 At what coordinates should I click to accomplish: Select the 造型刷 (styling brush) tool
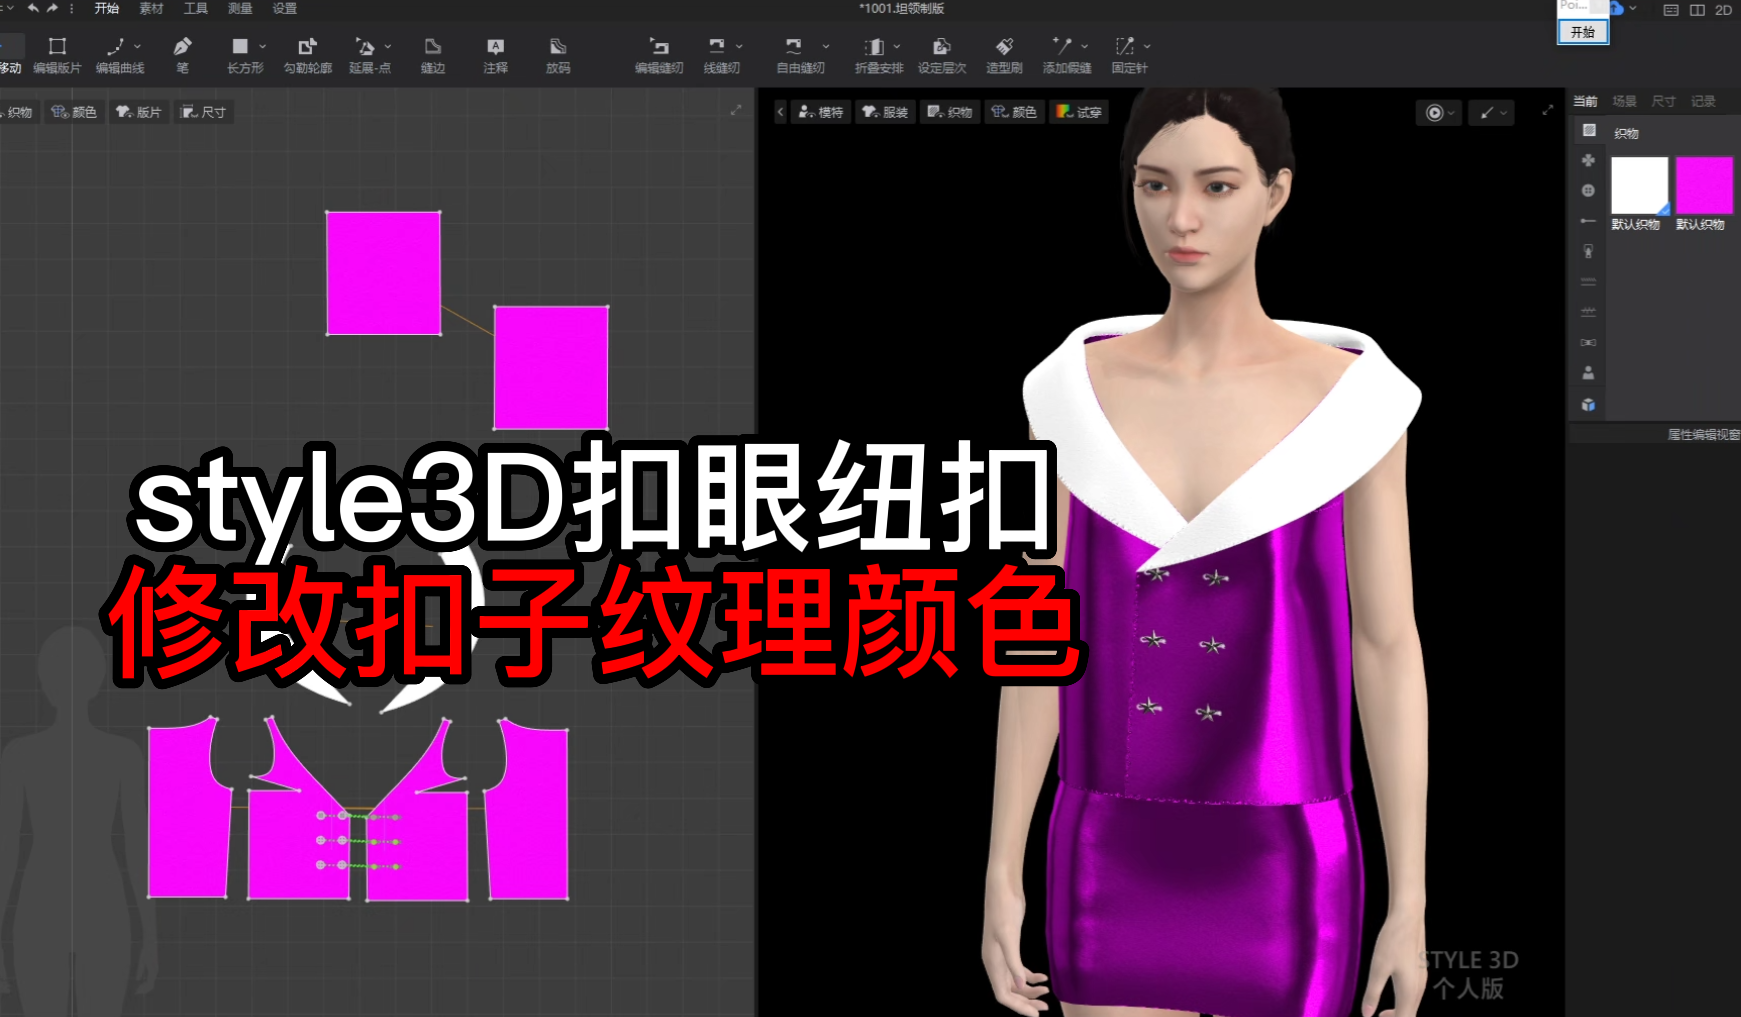1004,55
